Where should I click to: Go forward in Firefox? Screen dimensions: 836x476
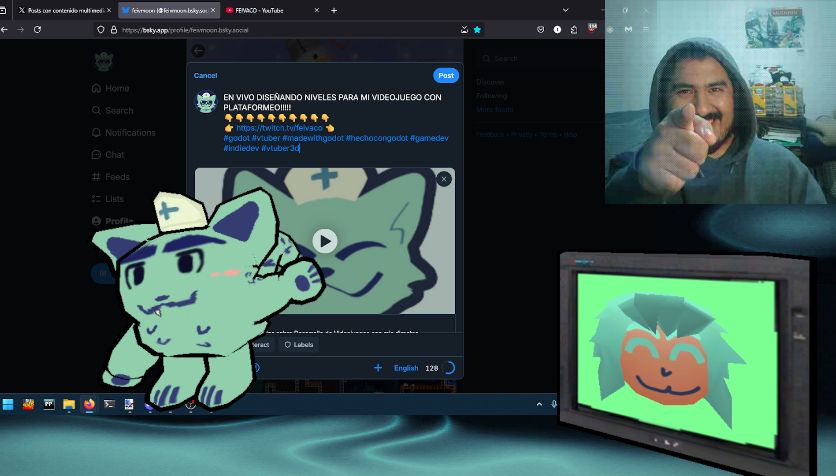[21, 30]
